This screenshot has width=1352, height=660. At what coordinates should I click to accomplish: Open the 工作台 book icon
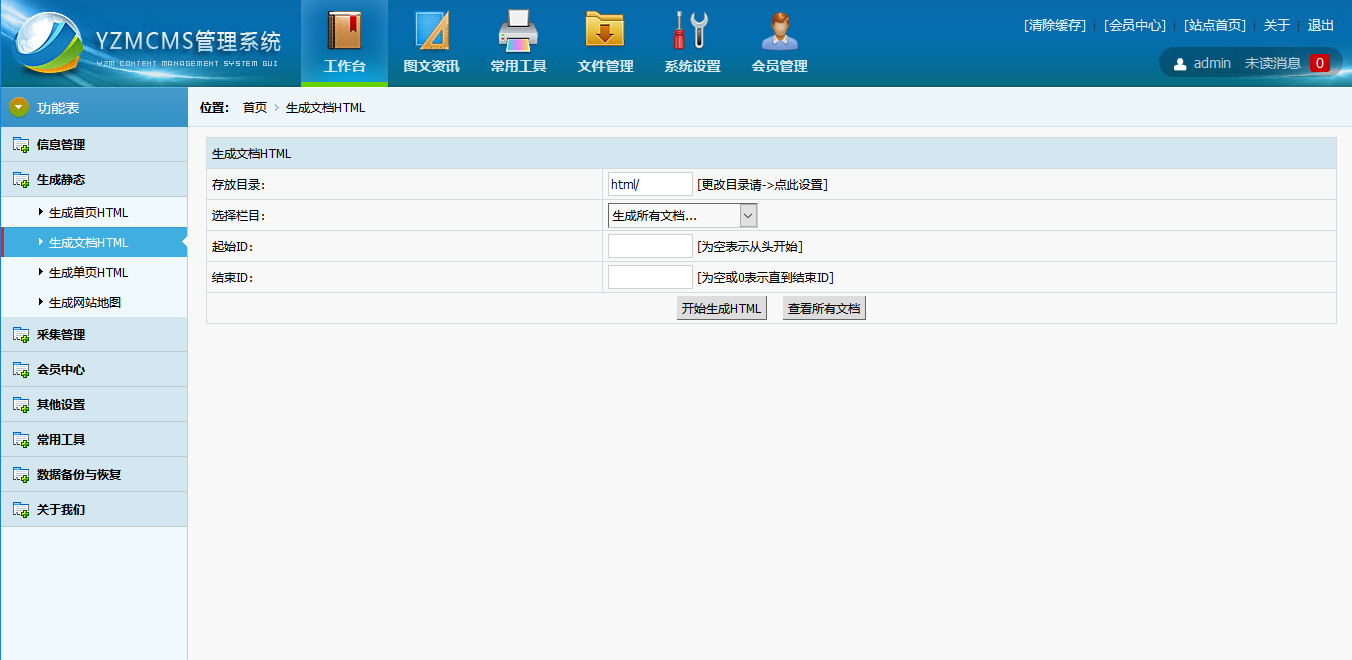[x=344, y=31]
